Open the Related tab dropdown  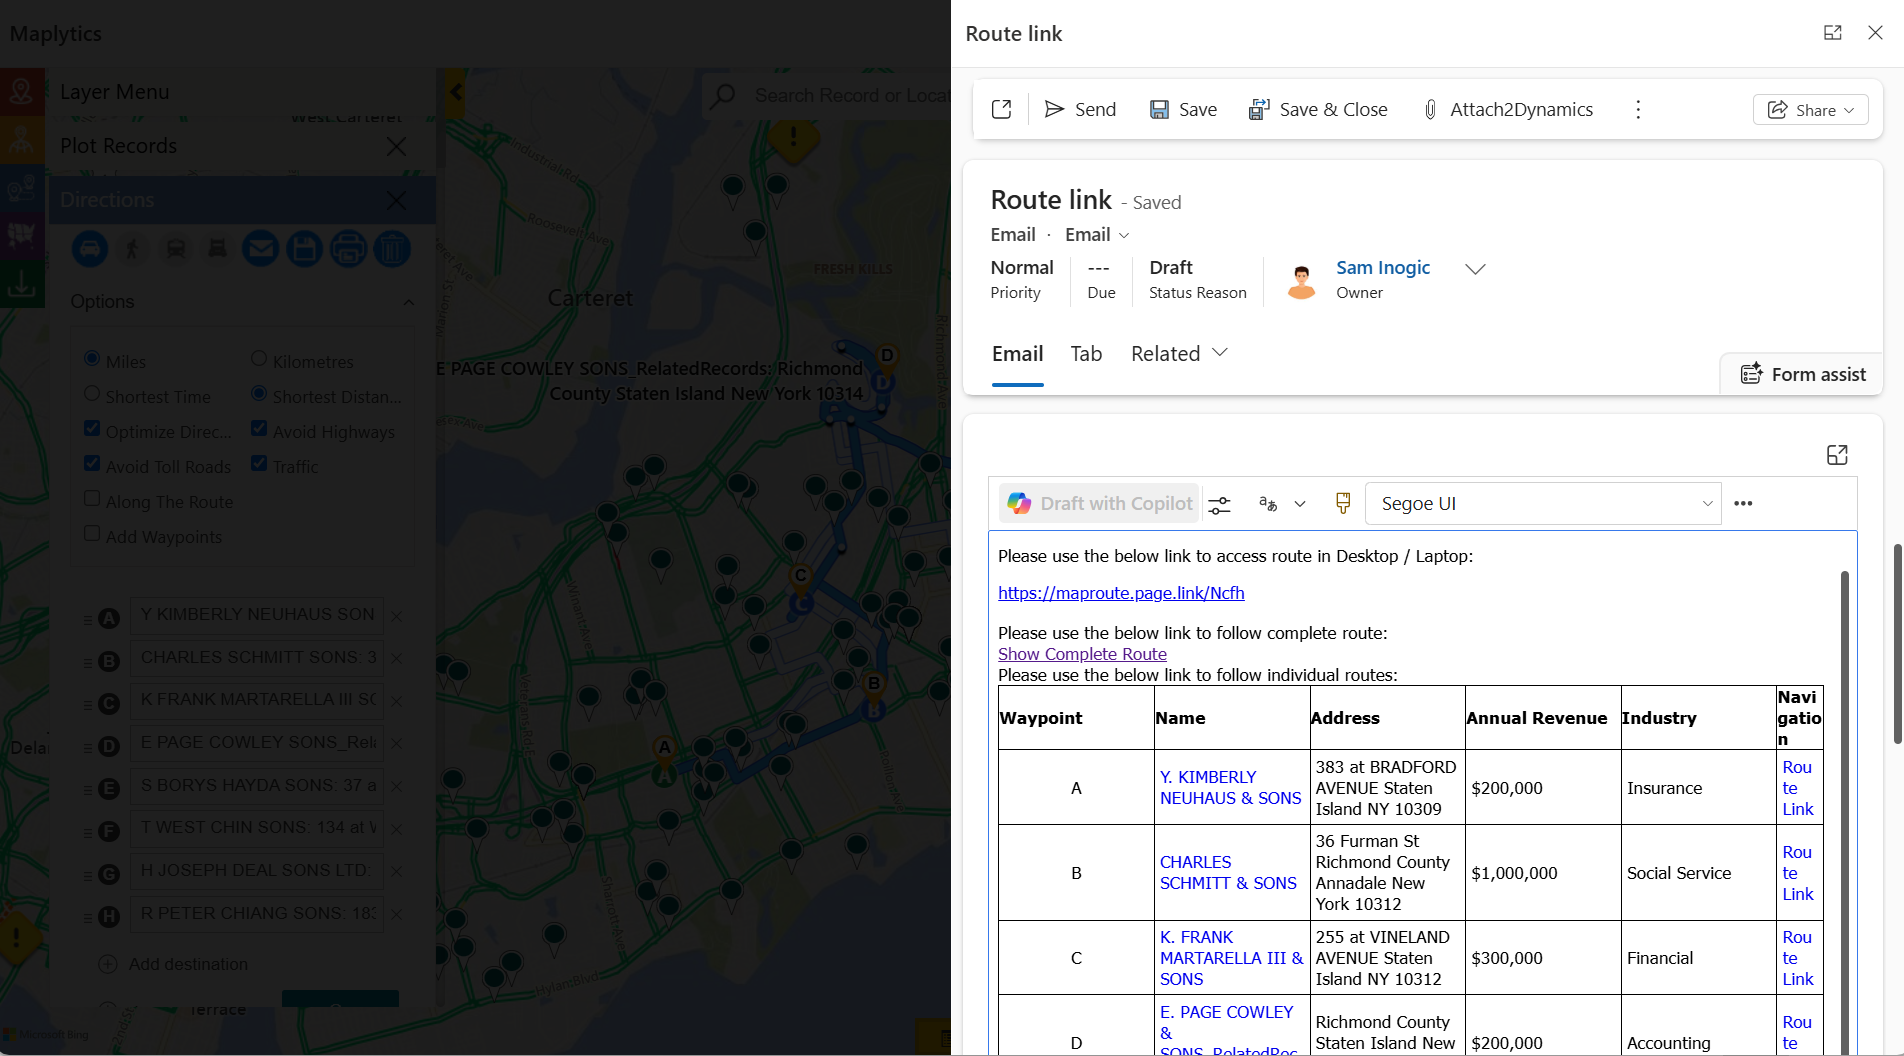[x=1179, y=354]
